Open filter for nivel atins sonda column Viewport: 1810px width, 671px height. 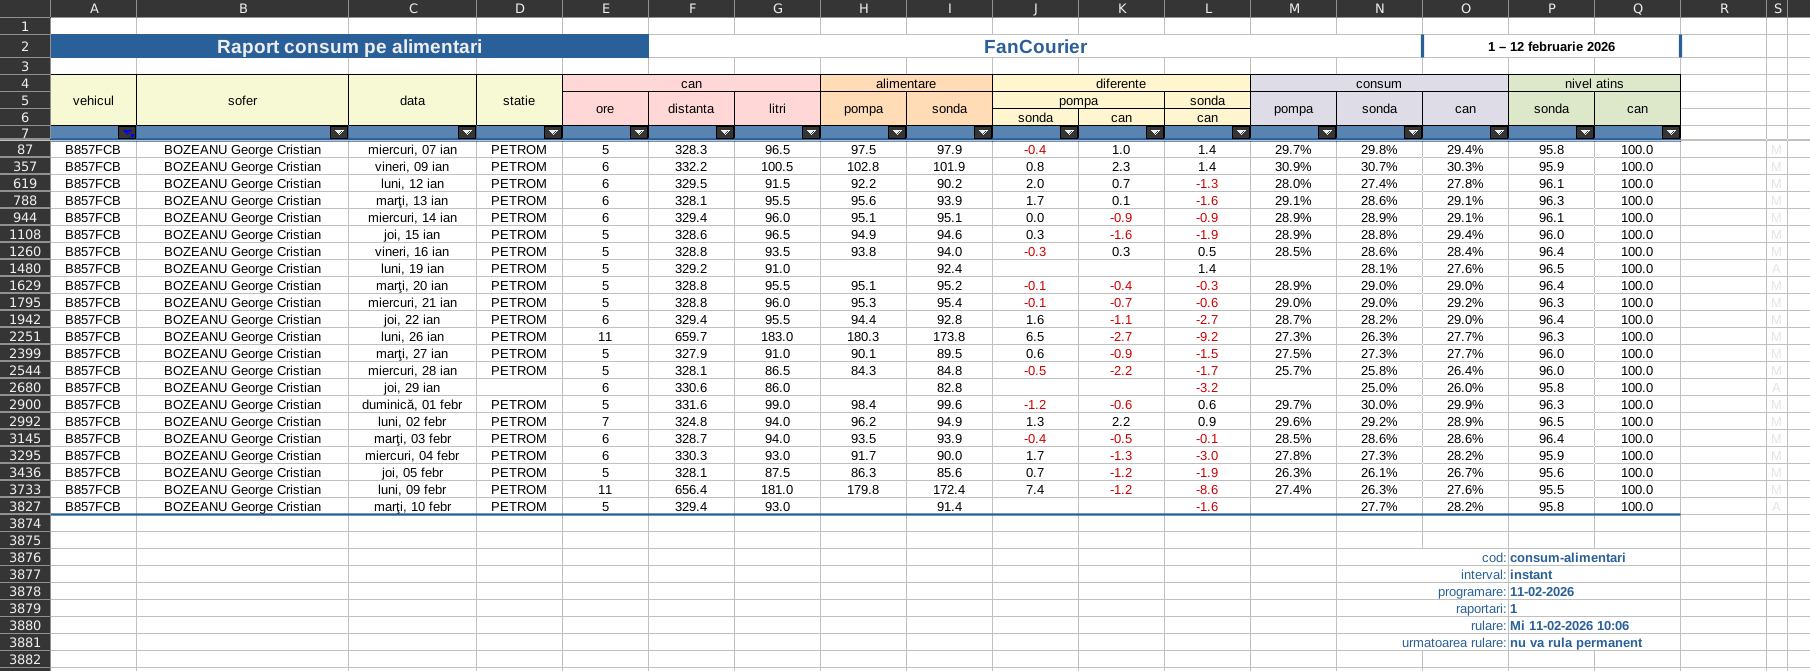pos(1585,133)
